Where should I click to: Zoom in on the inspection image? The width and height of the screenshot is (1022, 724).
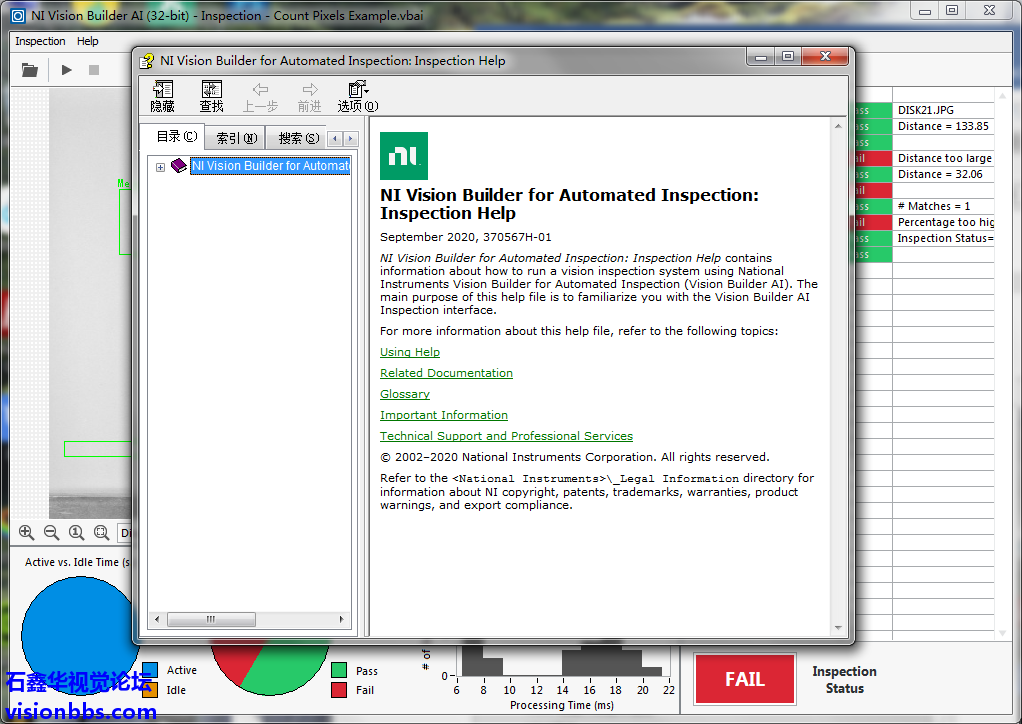click(27, 533)
